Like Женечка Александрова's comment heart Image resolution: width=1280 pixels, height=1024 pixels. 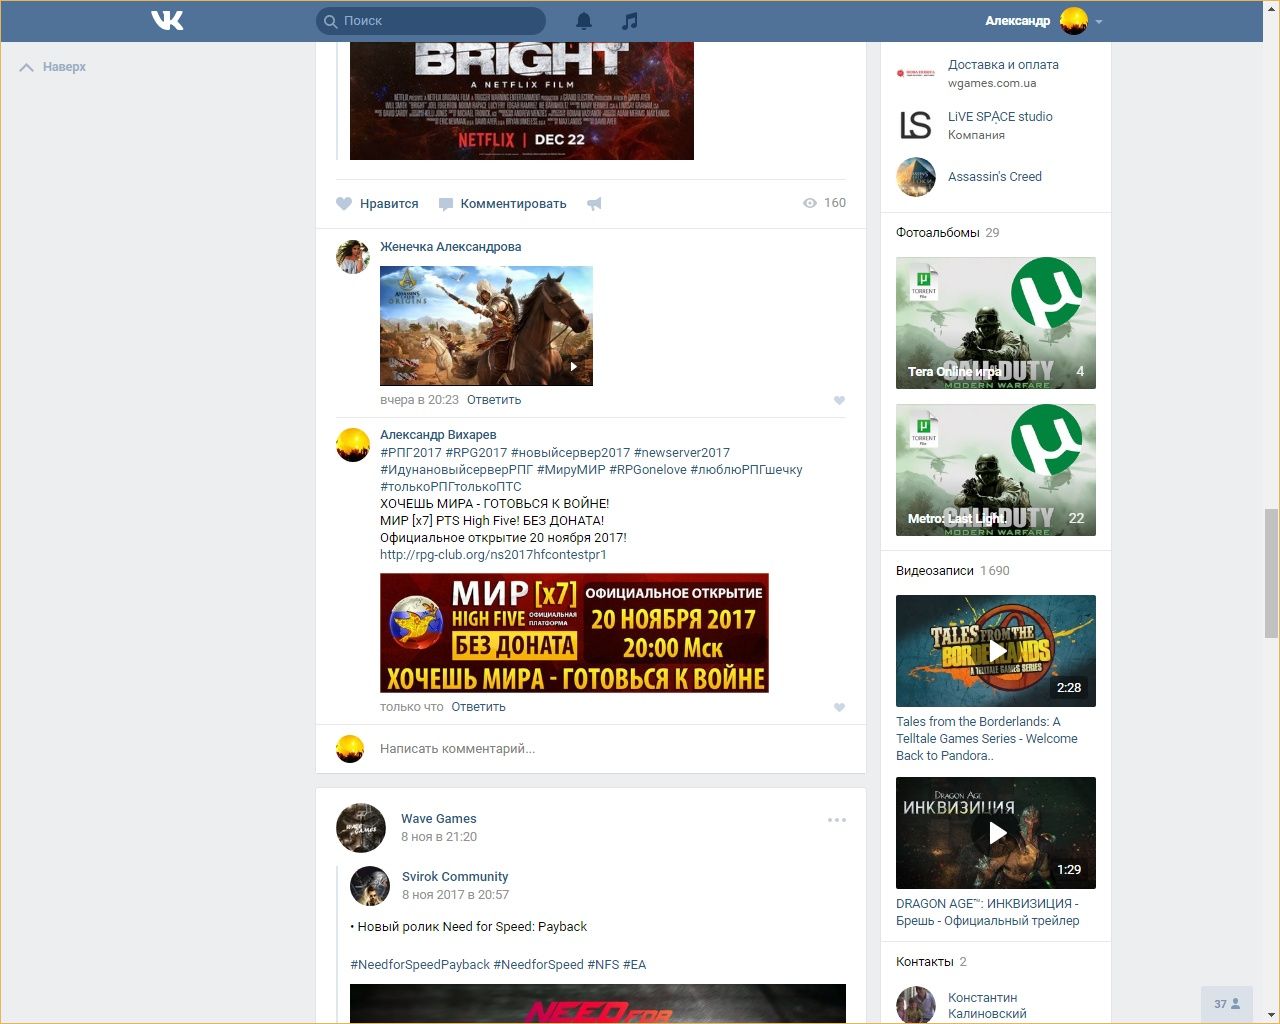coord(839,400)
